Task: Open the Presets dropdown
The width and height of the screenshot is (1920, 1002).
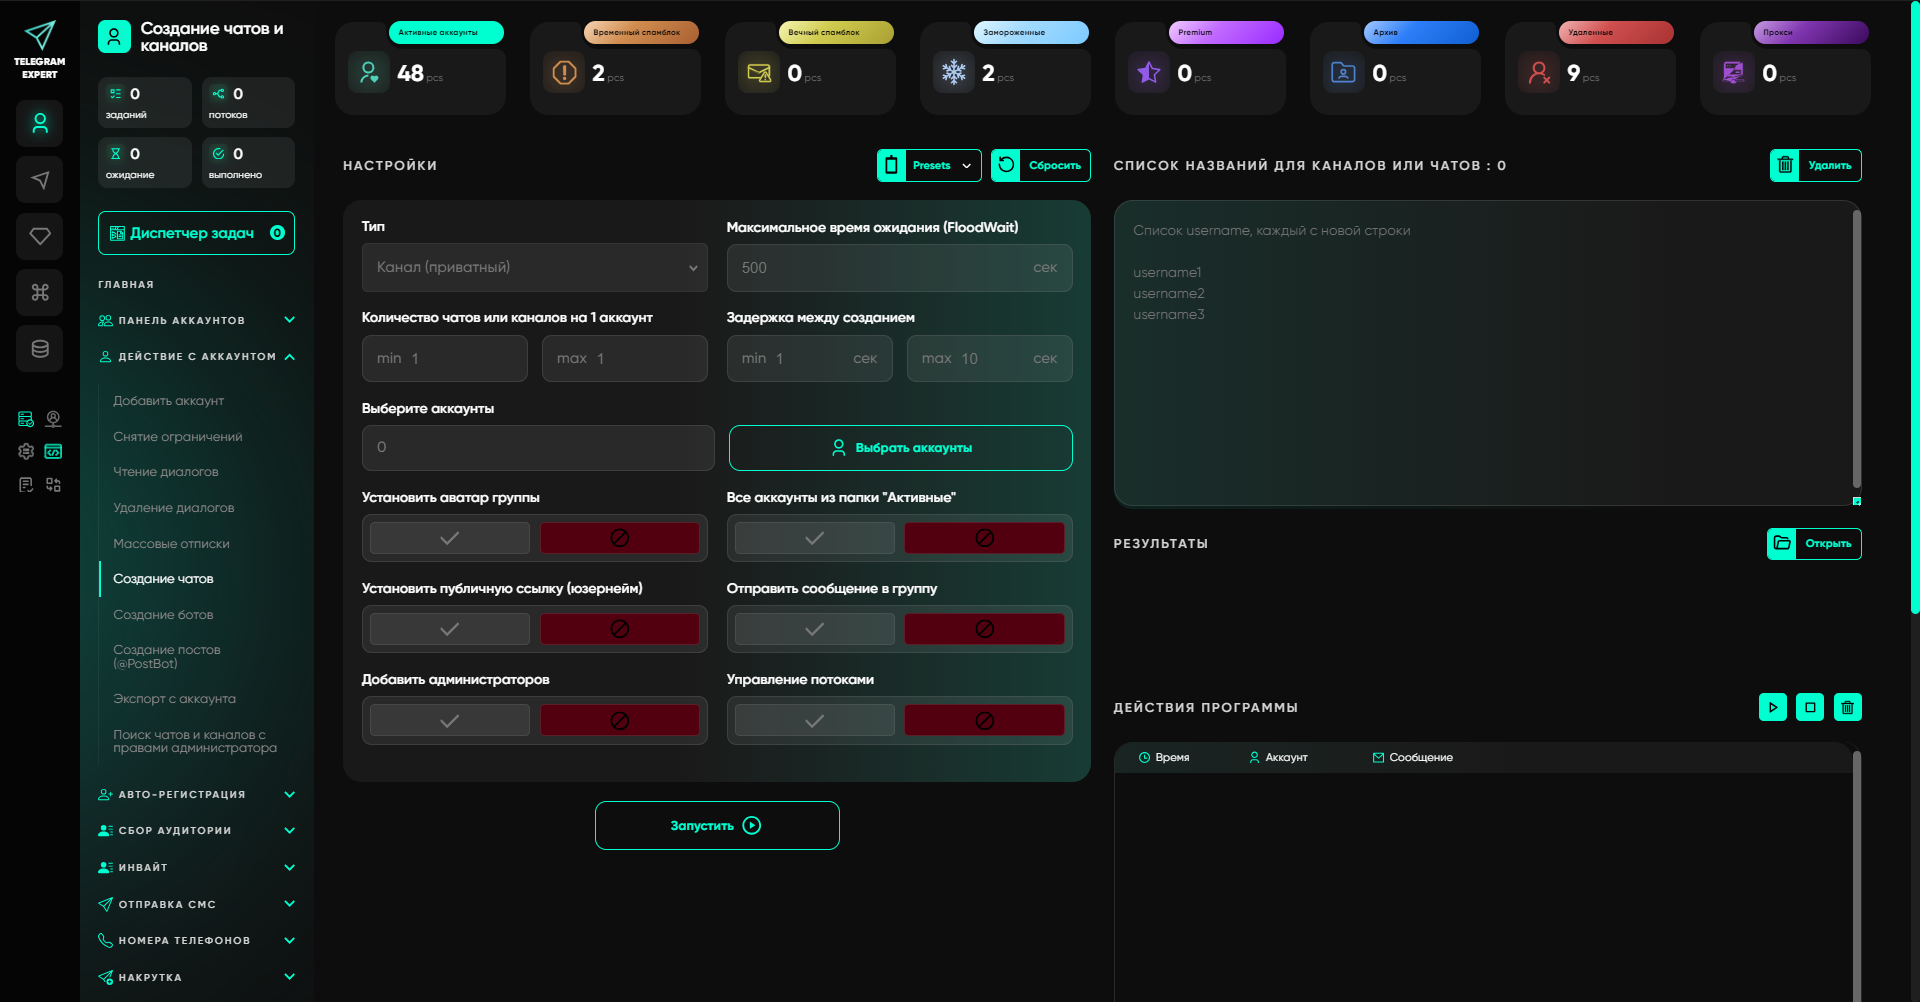Action: 929,166
